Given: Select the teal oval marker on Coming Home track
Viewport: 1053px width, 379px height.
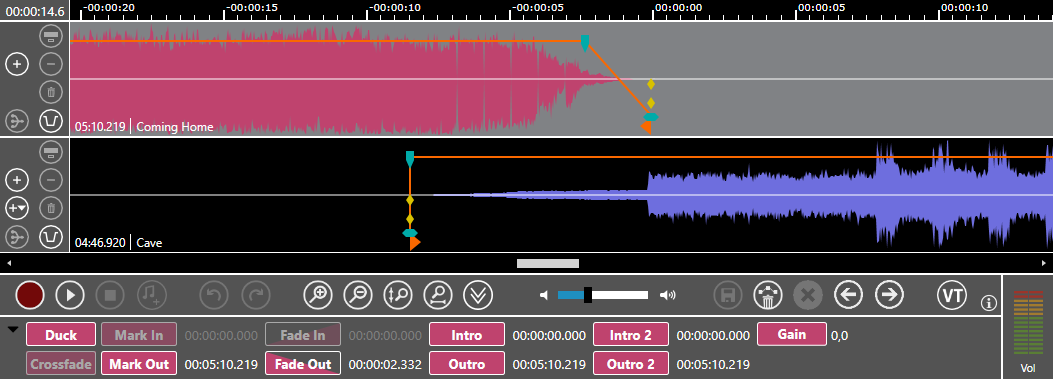Looking at the screenshot, I should [x=650, y=117].
